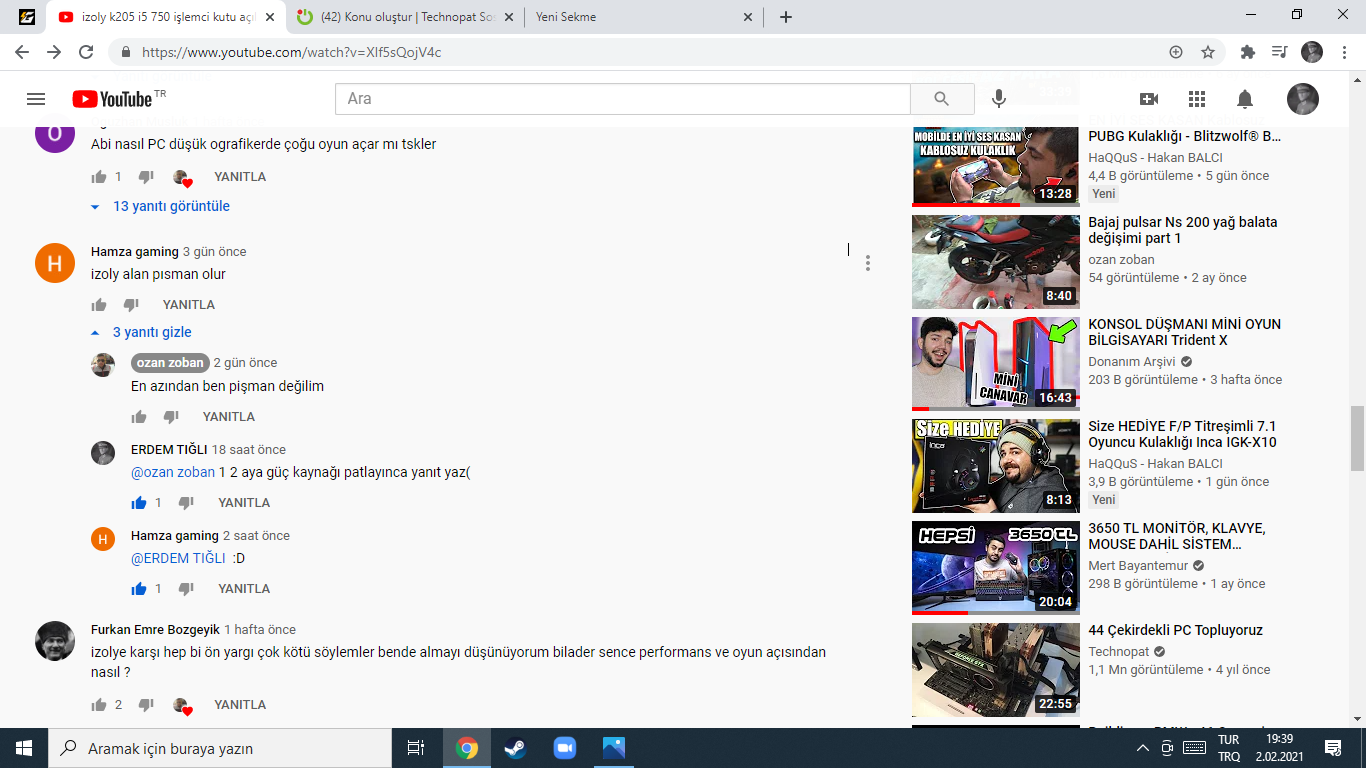Click the page vertical scrollbar thumb
Image resolution: width=1366 pixels, height=768 pixels.
pos(1357,438)
